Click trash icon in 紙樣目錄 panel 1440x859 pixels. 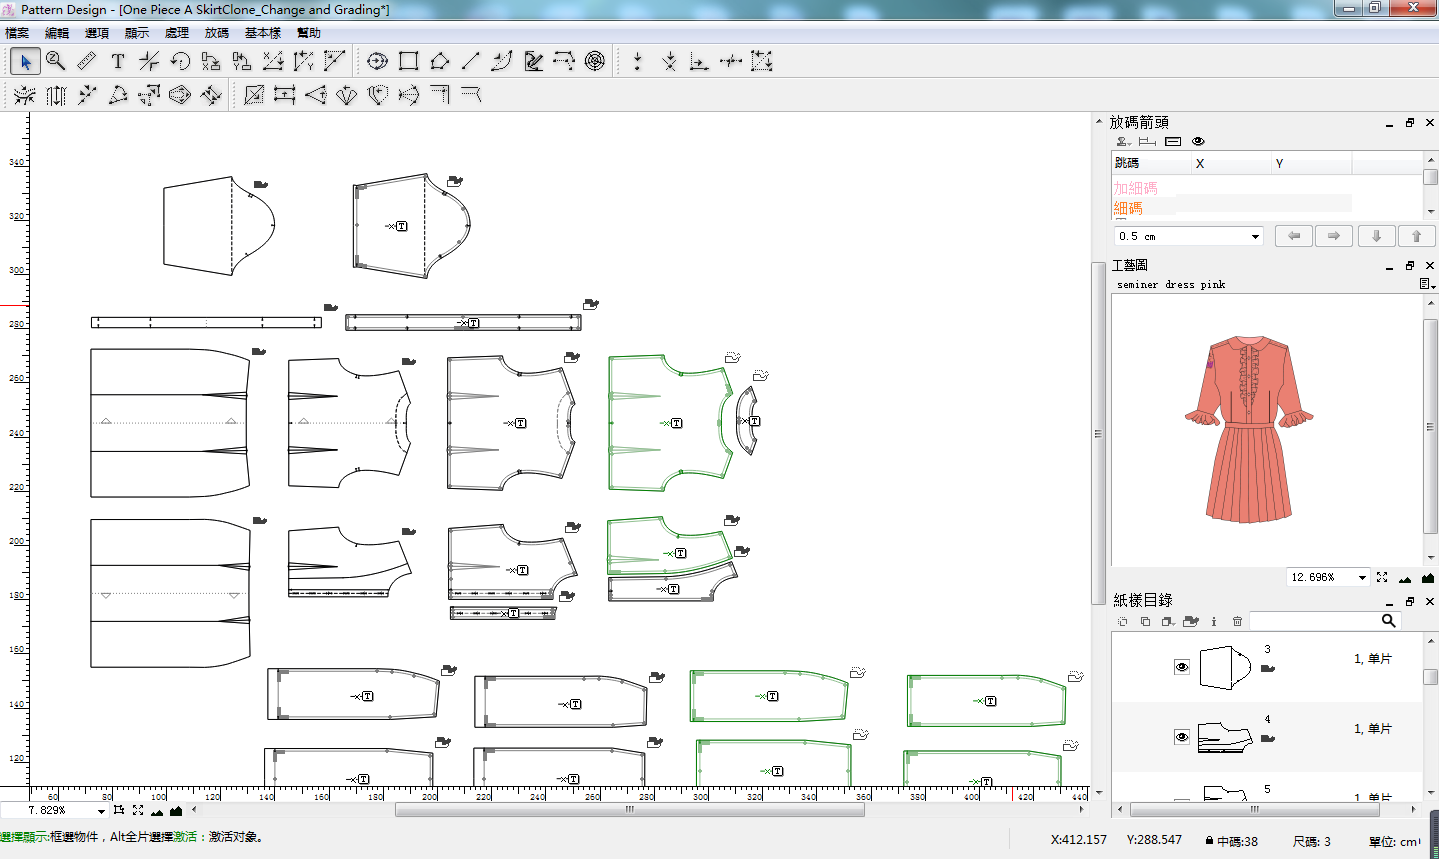point(1237,621)
